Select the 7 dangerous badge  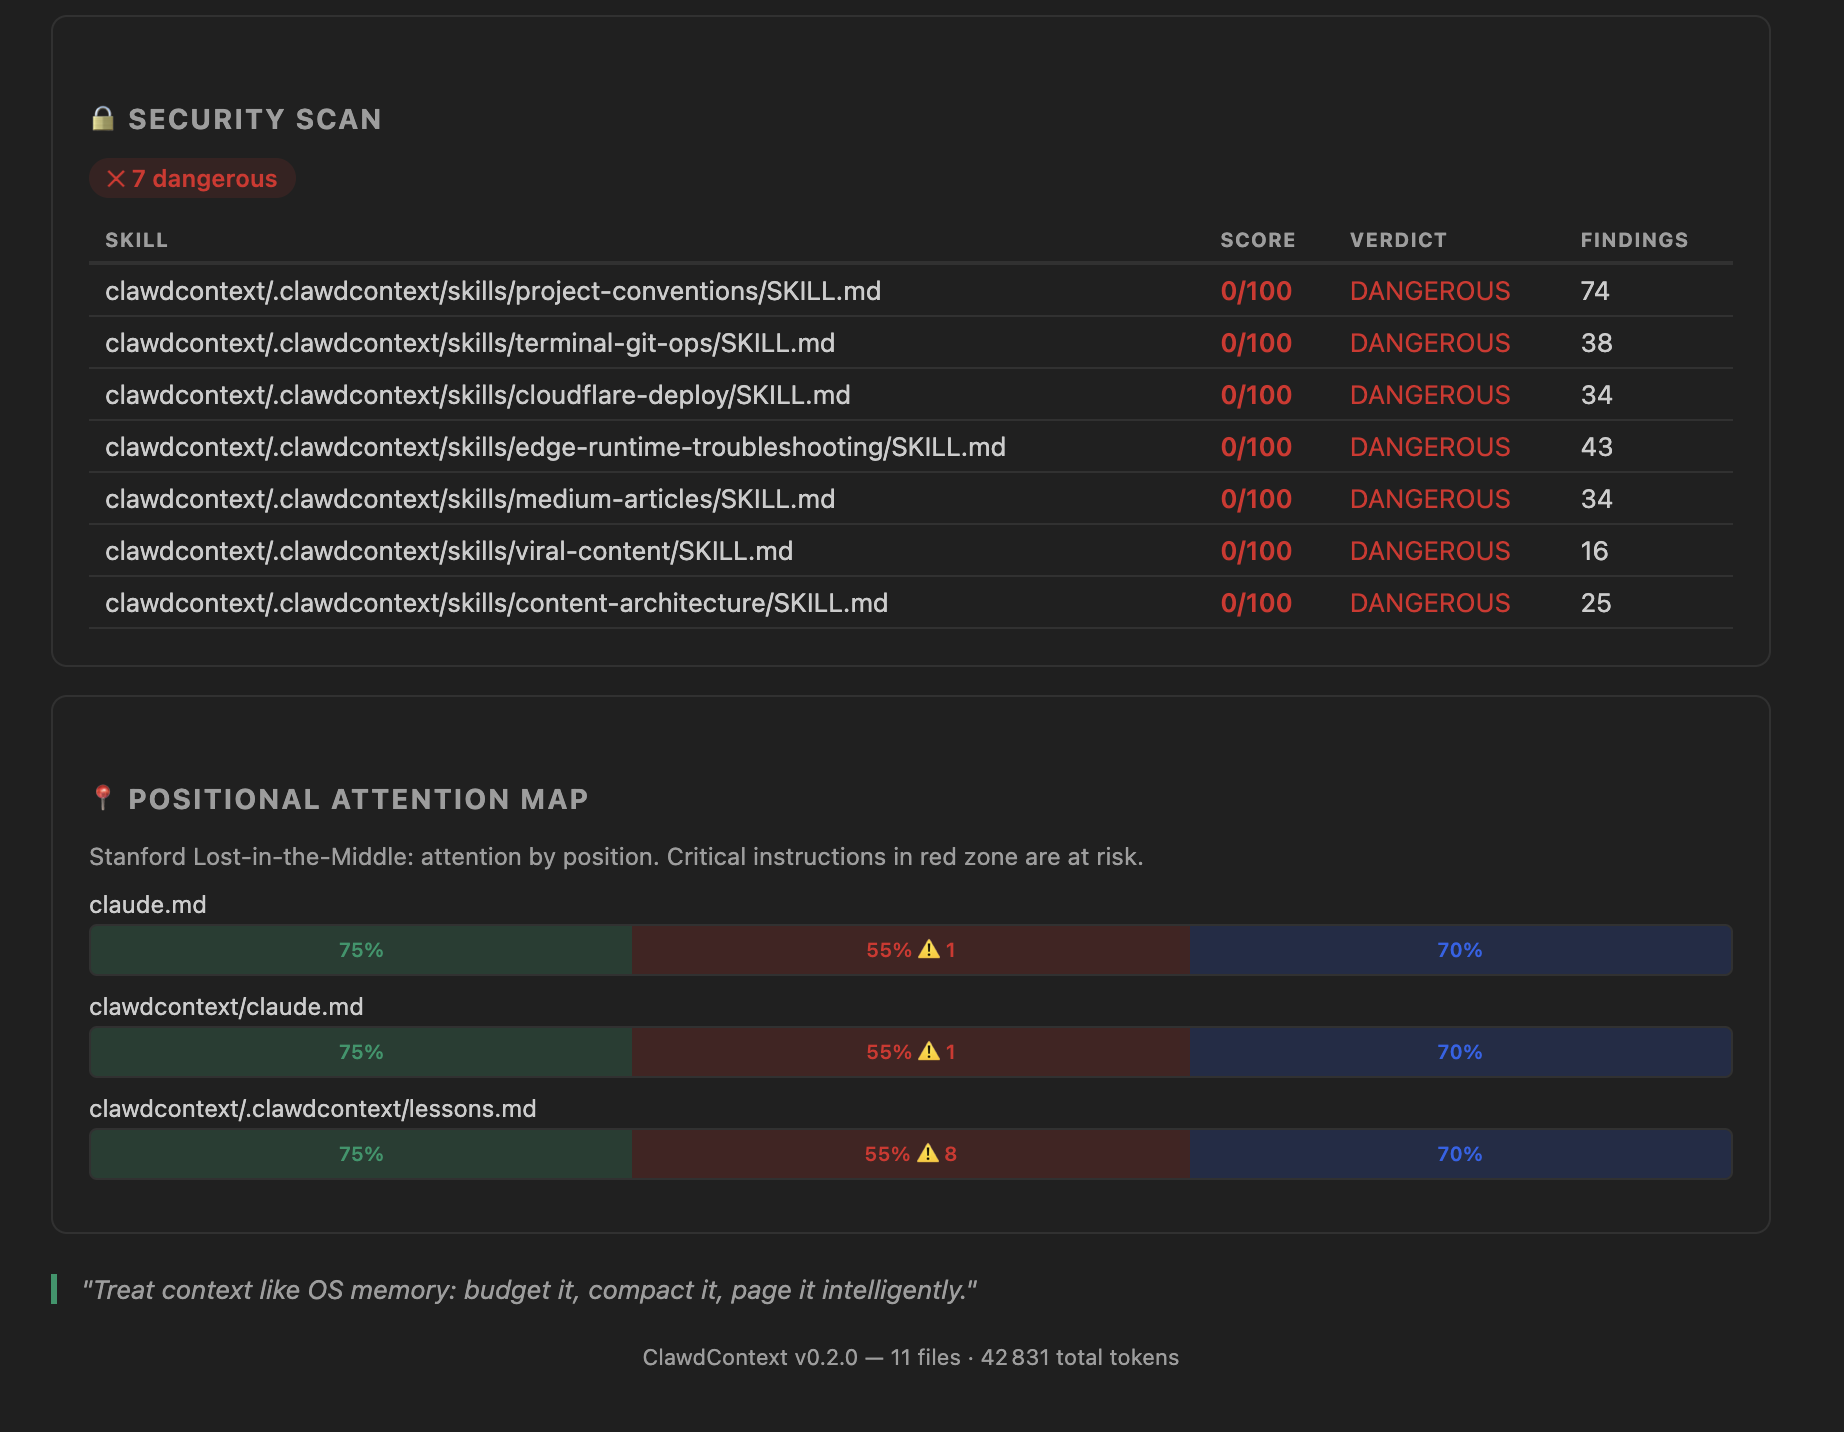[x=193, y=179]
